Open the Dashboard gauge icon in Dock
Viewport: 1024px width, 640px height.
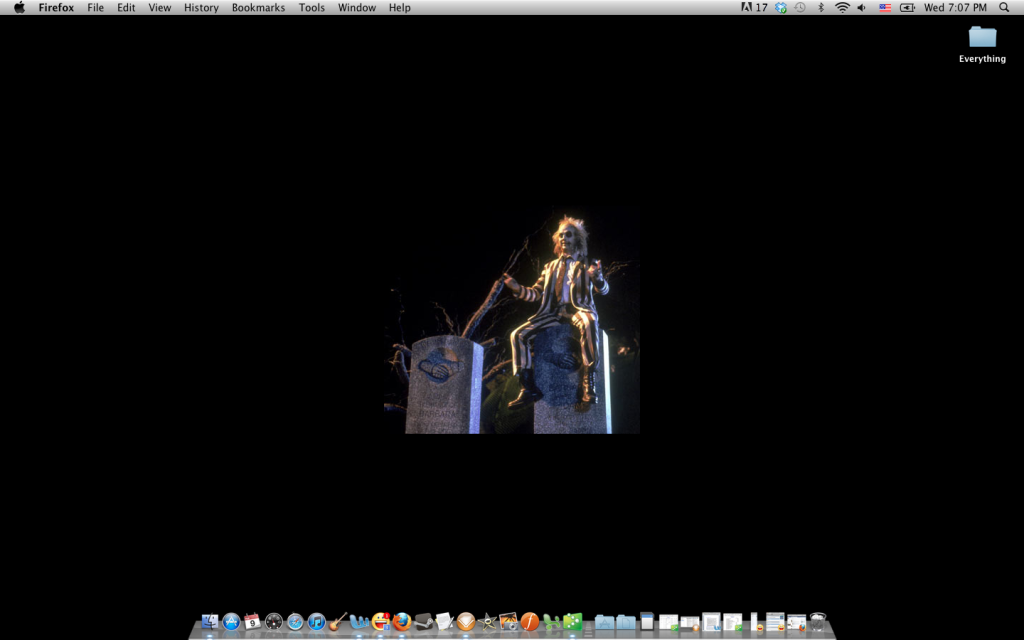pos(274,621)
